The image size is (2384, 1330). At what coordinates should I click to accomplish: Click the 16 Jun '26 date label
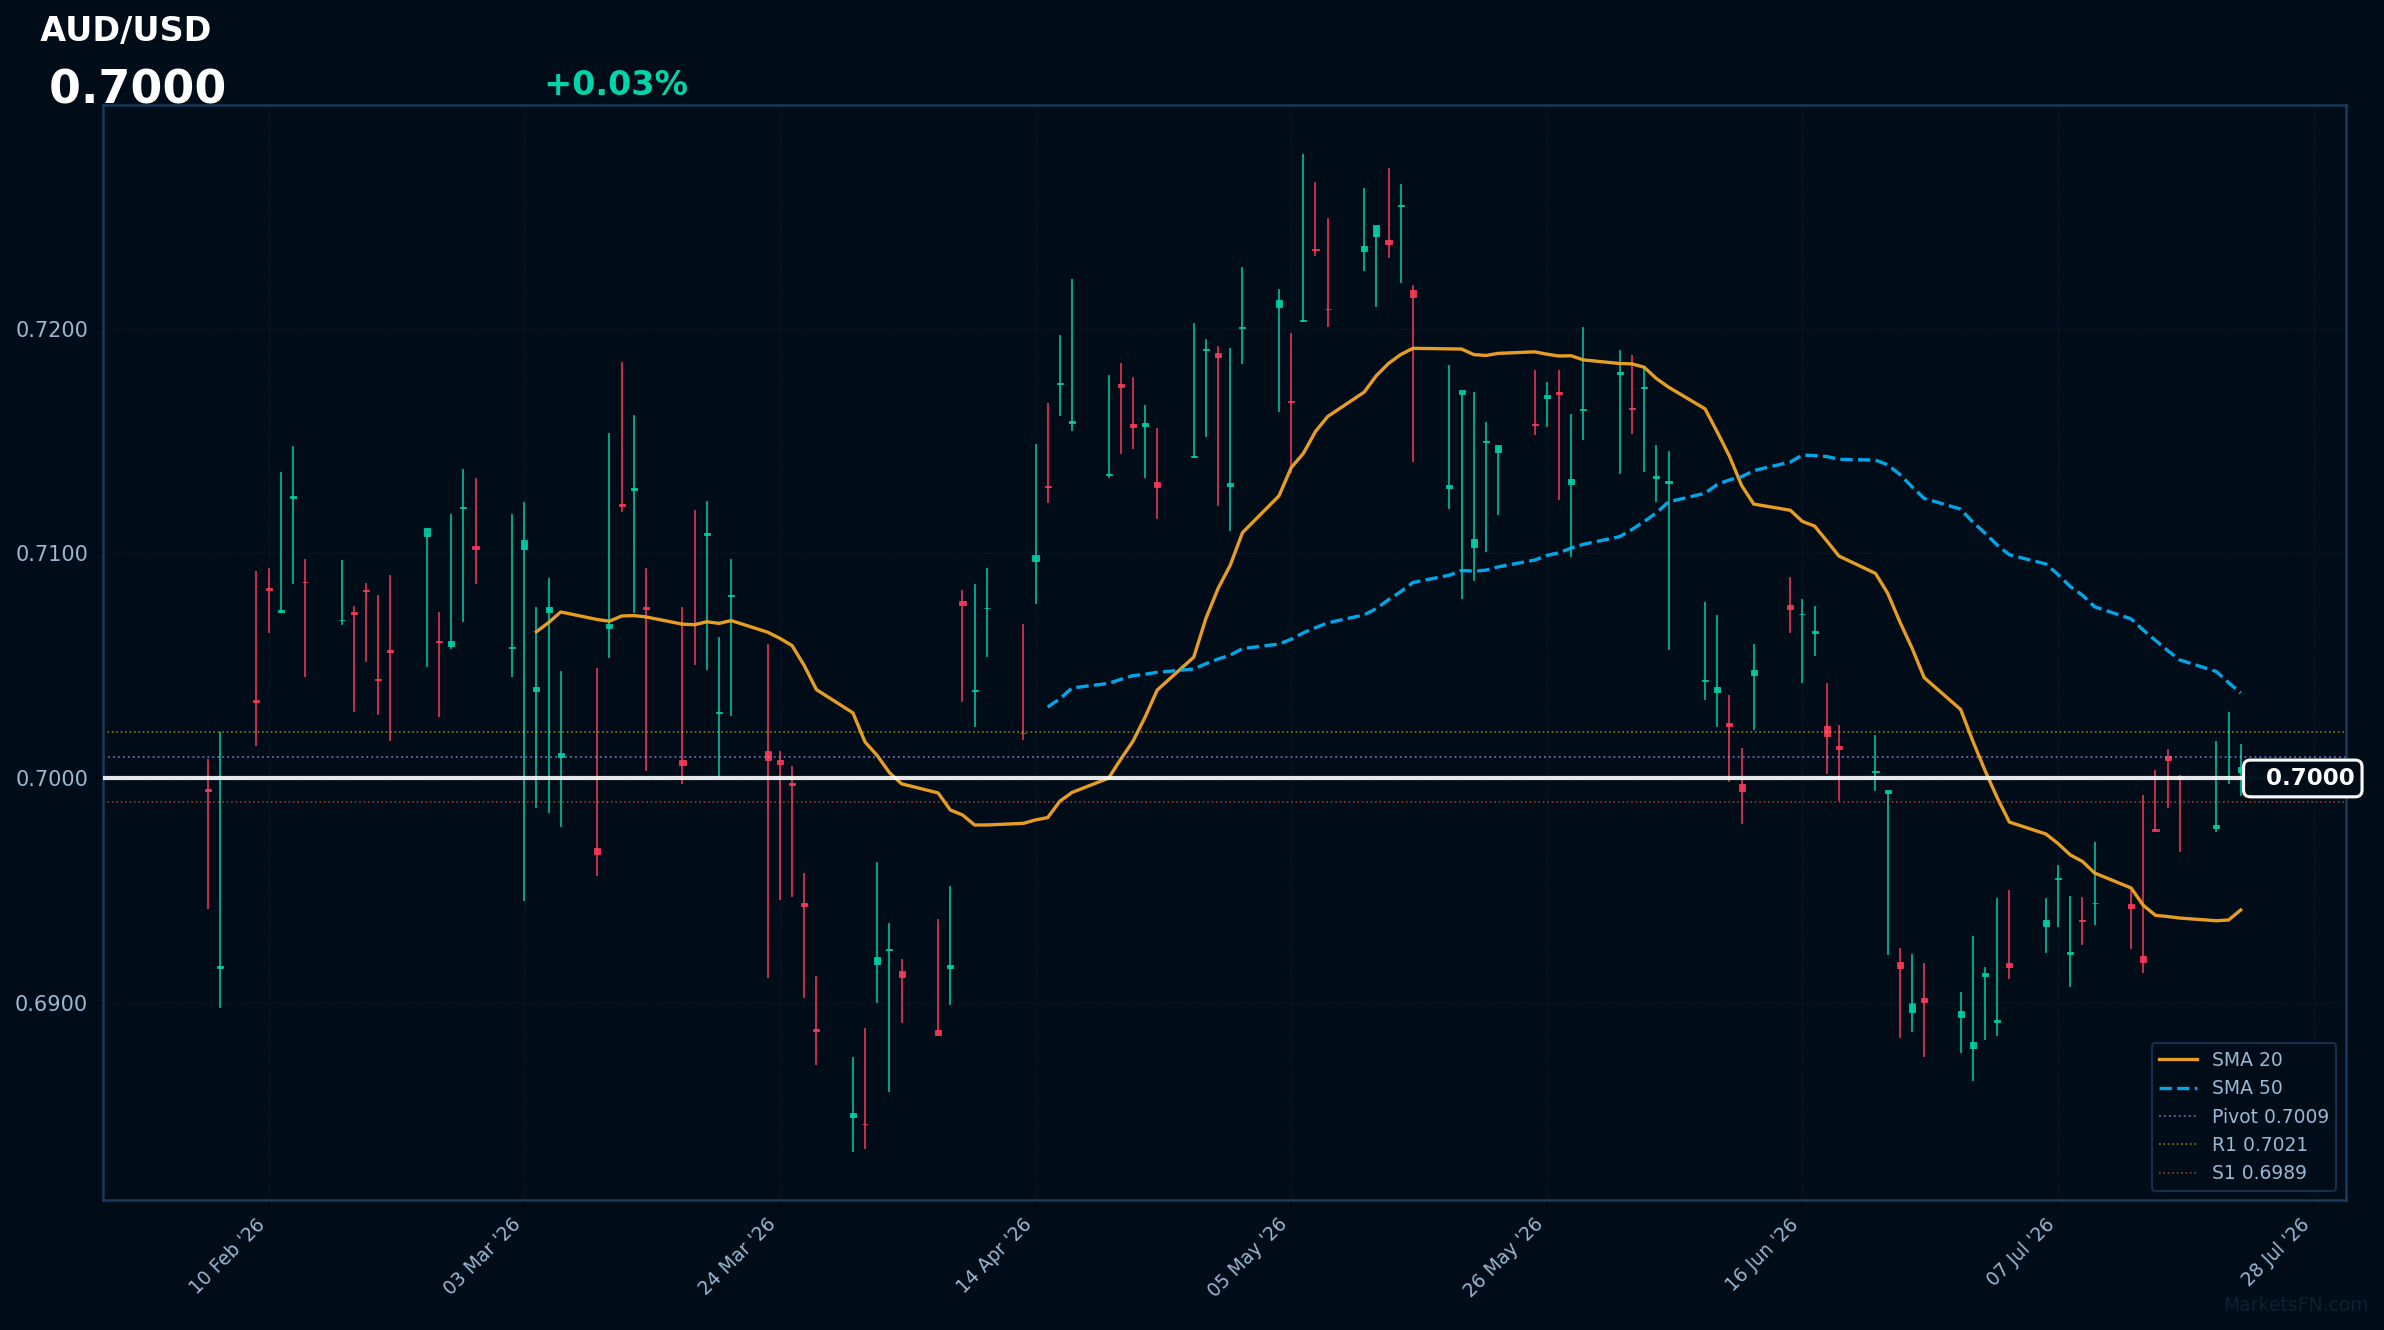coord(1761,1255)
